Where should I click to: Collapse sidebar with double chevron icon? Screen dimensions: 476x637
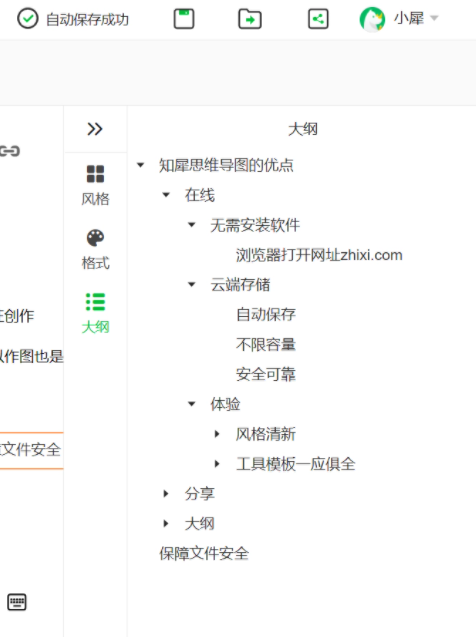pos(95,129)
